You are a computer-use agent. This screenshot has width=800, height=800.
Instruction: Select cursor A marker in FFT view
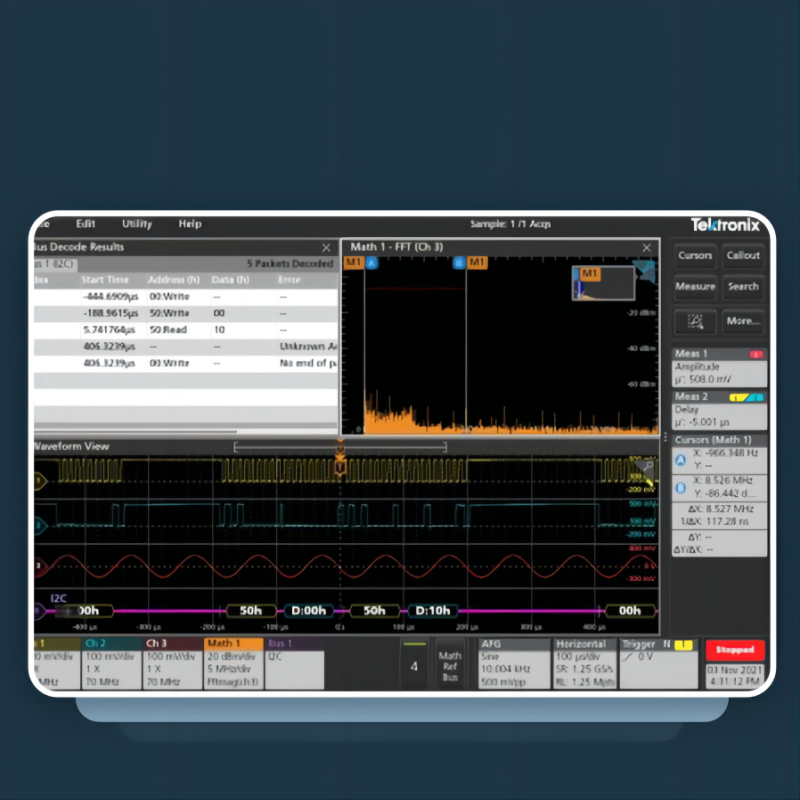tap(372, 263)
